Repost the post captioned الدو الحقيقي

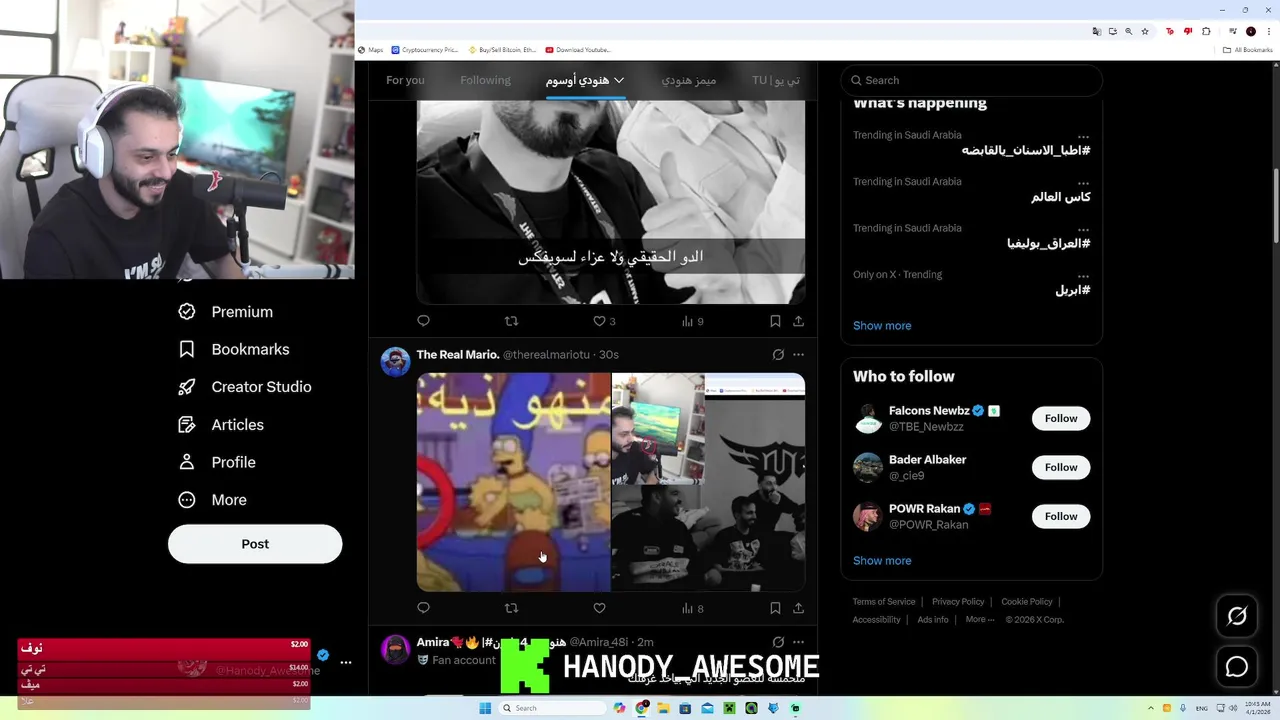[511, 321]
